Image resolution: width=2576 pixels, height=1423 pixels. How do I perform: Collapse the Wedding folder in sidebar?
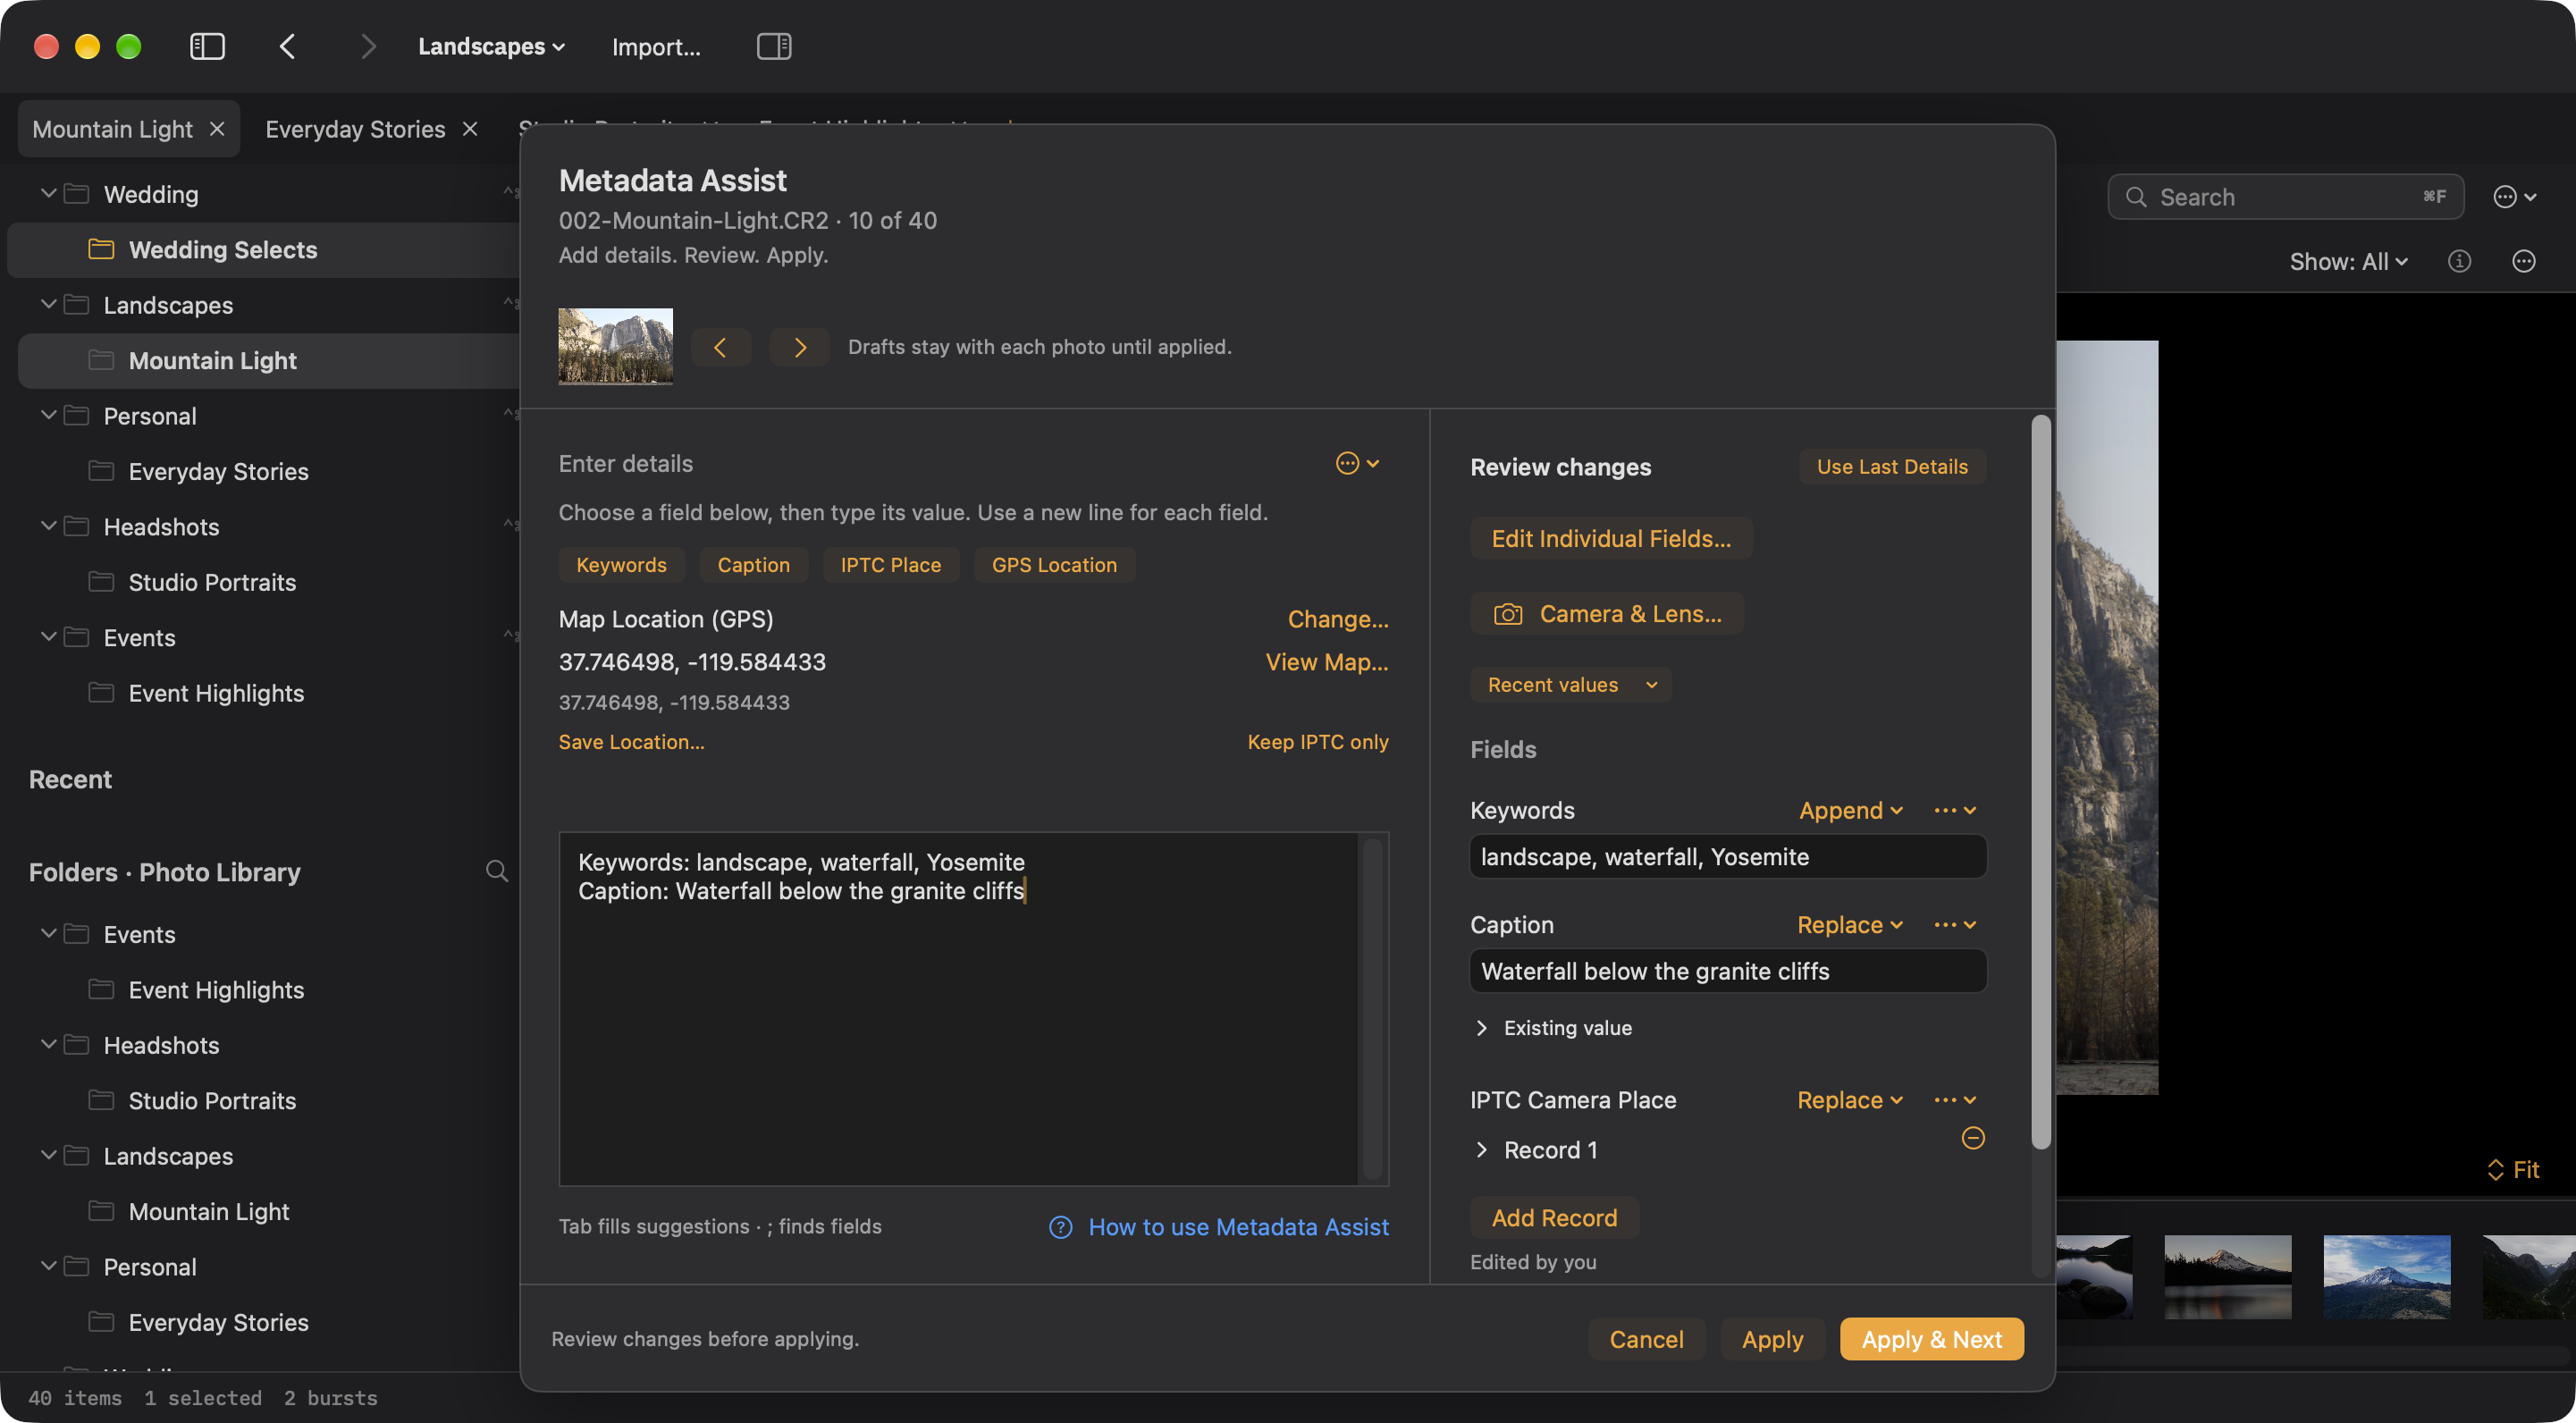tap(48, 193)
